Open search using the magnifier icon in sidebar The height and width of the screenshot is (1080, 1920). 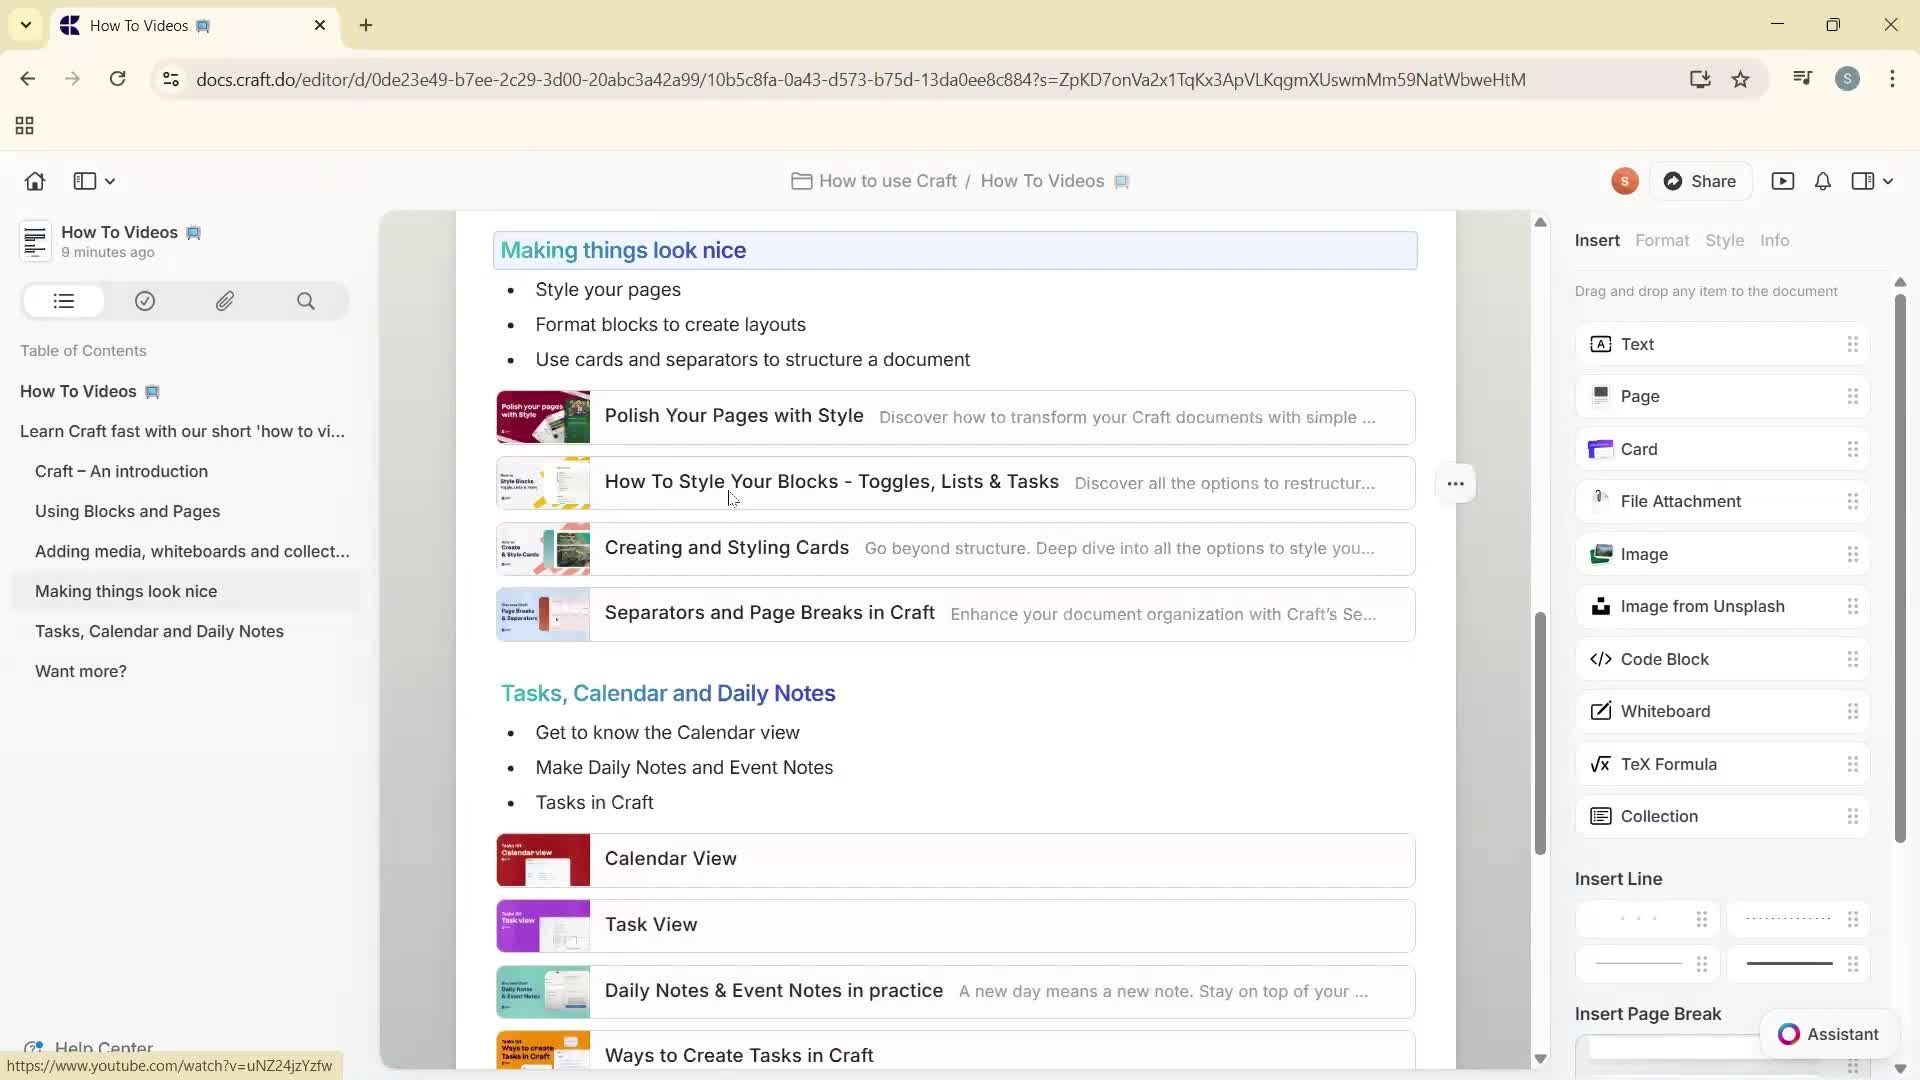tap(306, 301)
